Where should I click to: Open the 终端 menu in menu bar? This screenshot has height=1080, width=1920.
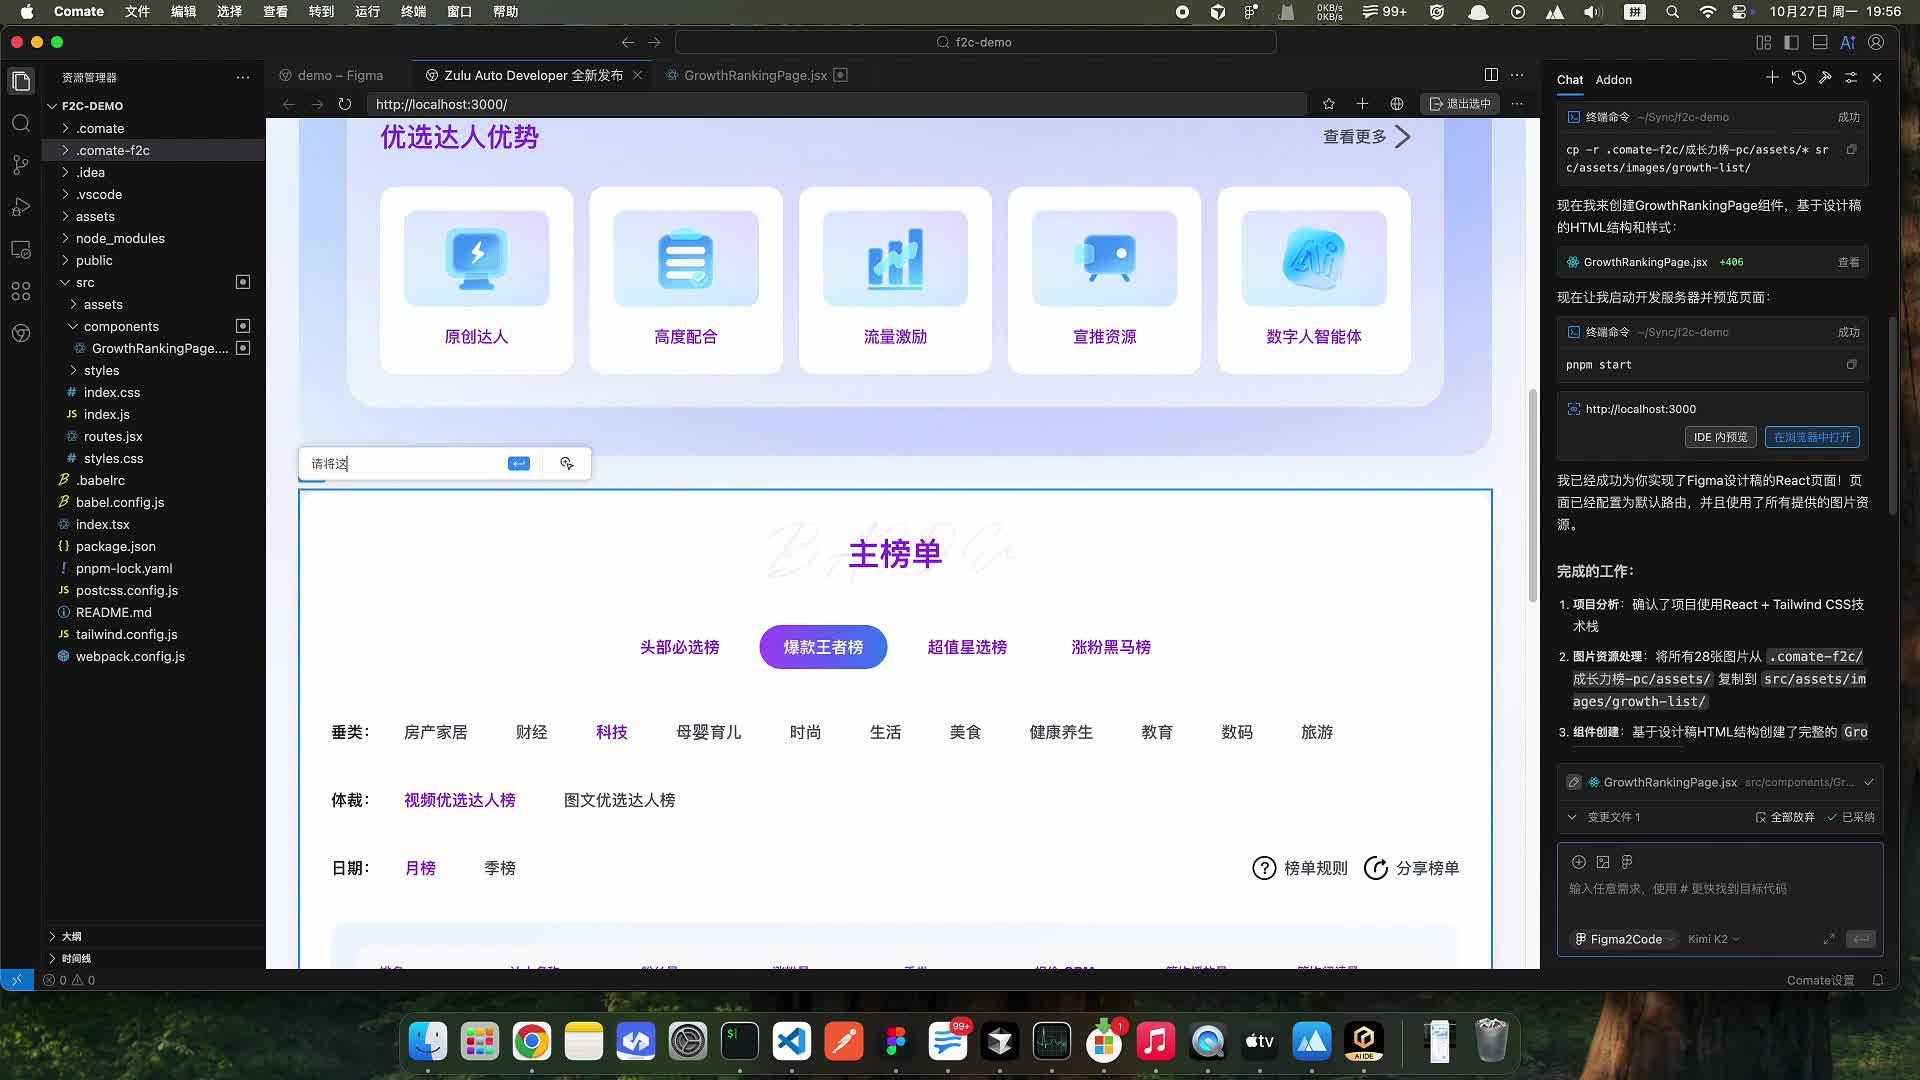(x=413, y=12)
